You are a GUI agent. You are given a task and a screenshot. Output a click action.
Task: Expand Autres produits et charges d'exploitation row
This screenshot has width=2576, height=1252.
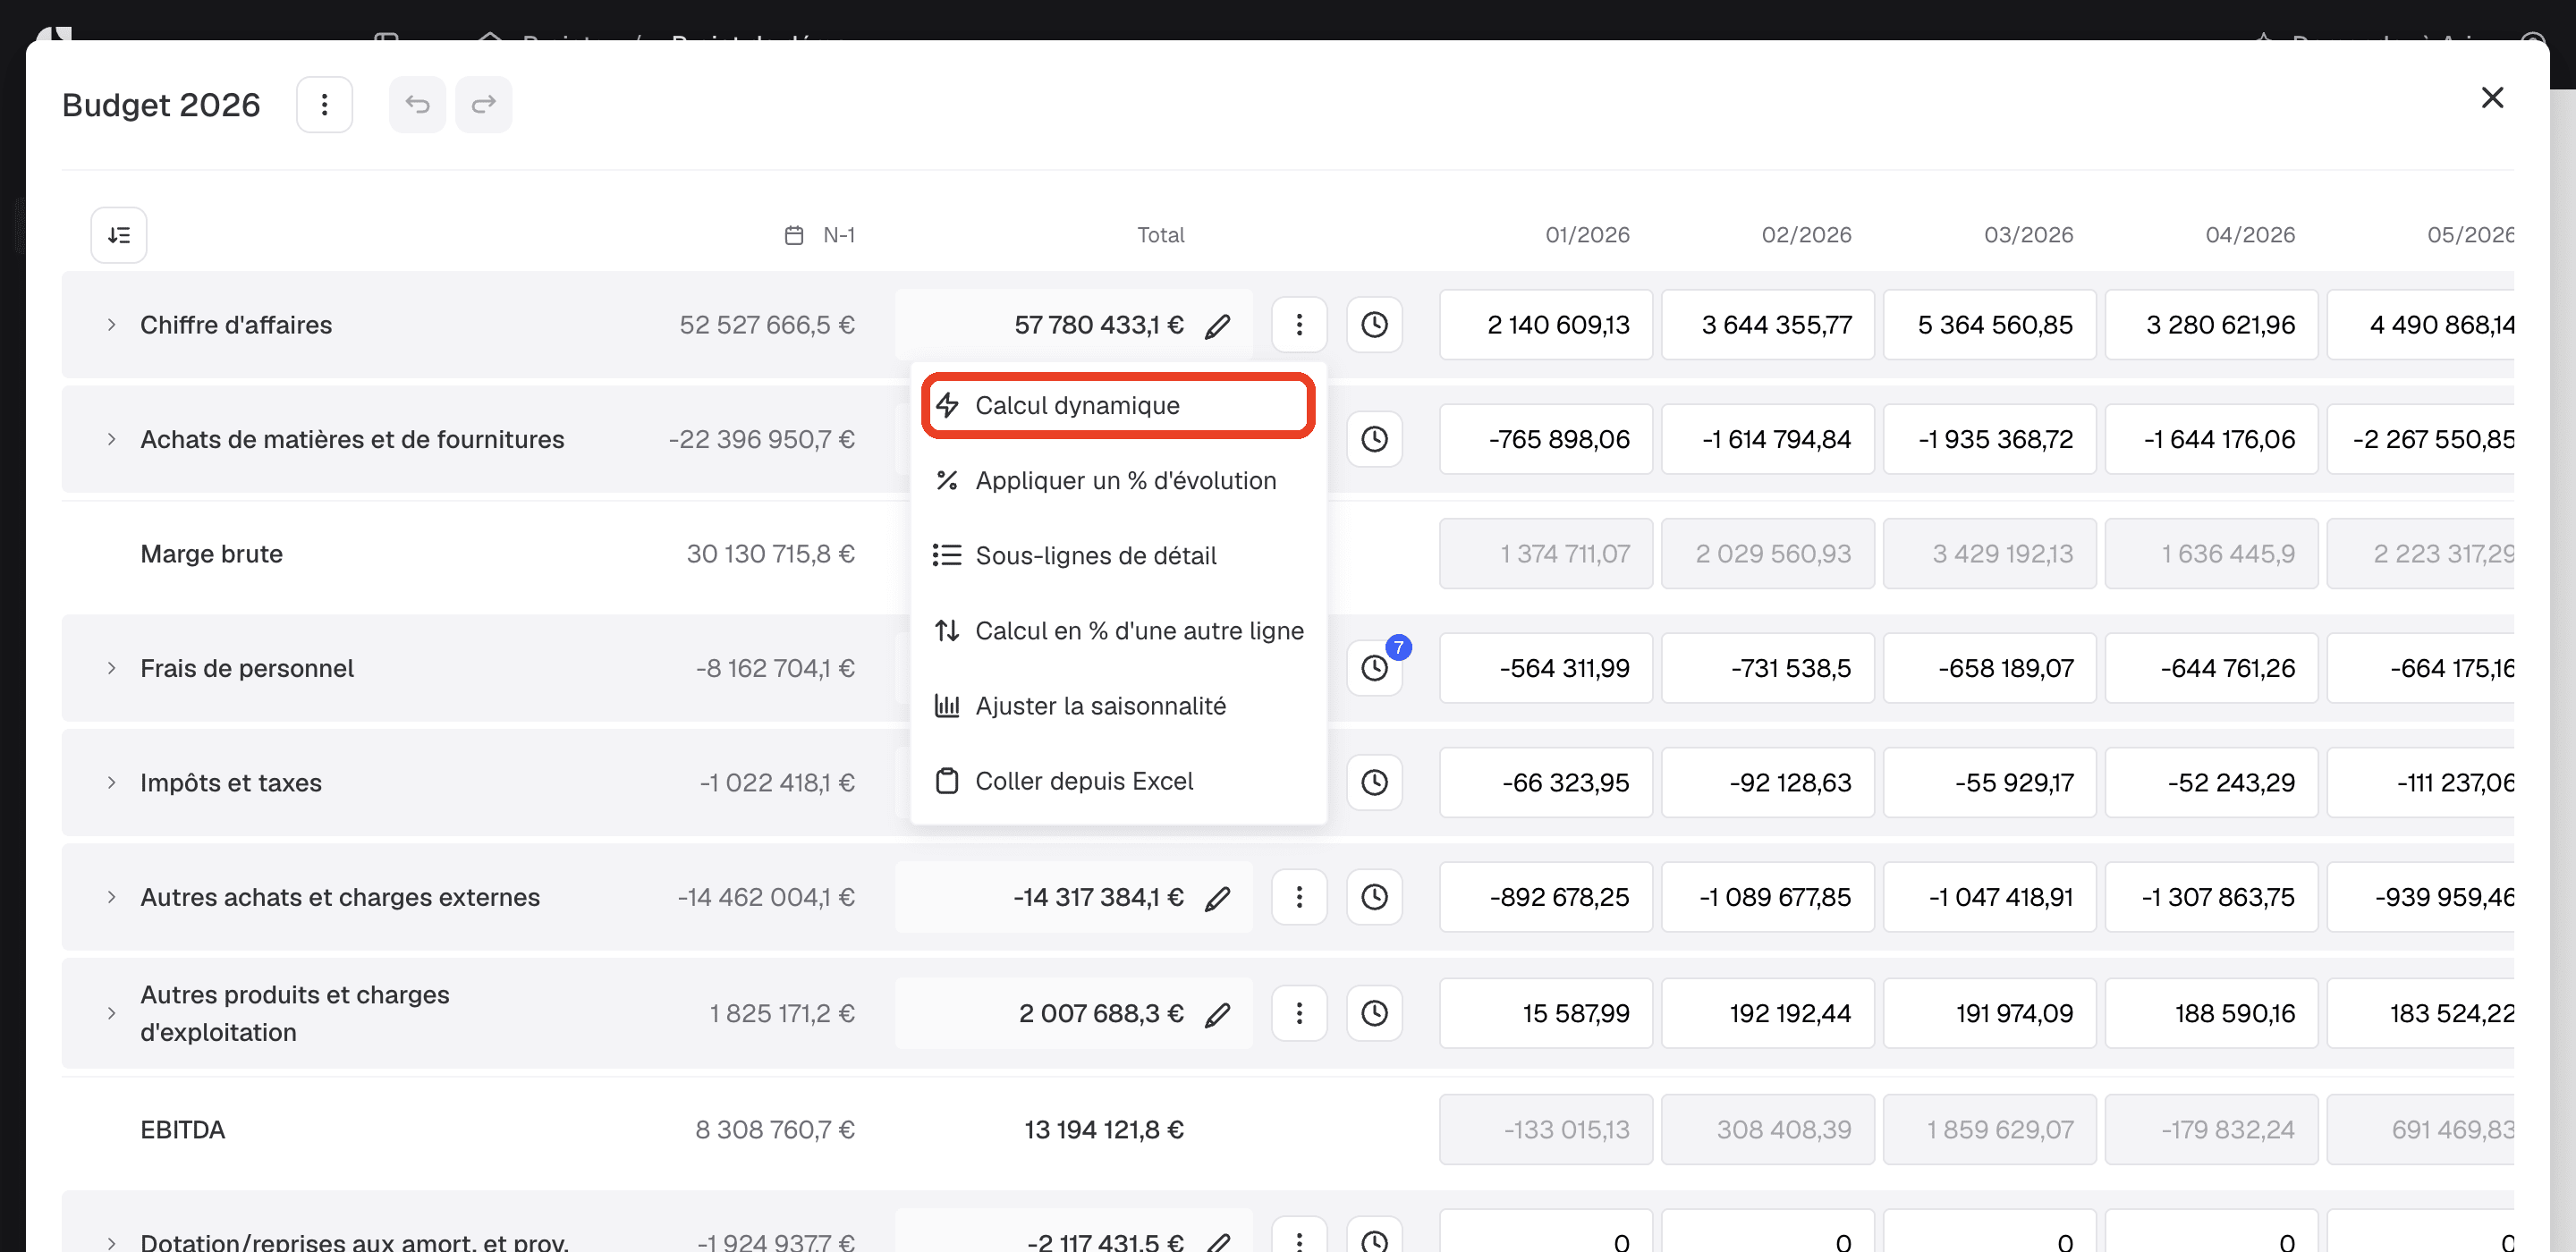pos(111,1013)
